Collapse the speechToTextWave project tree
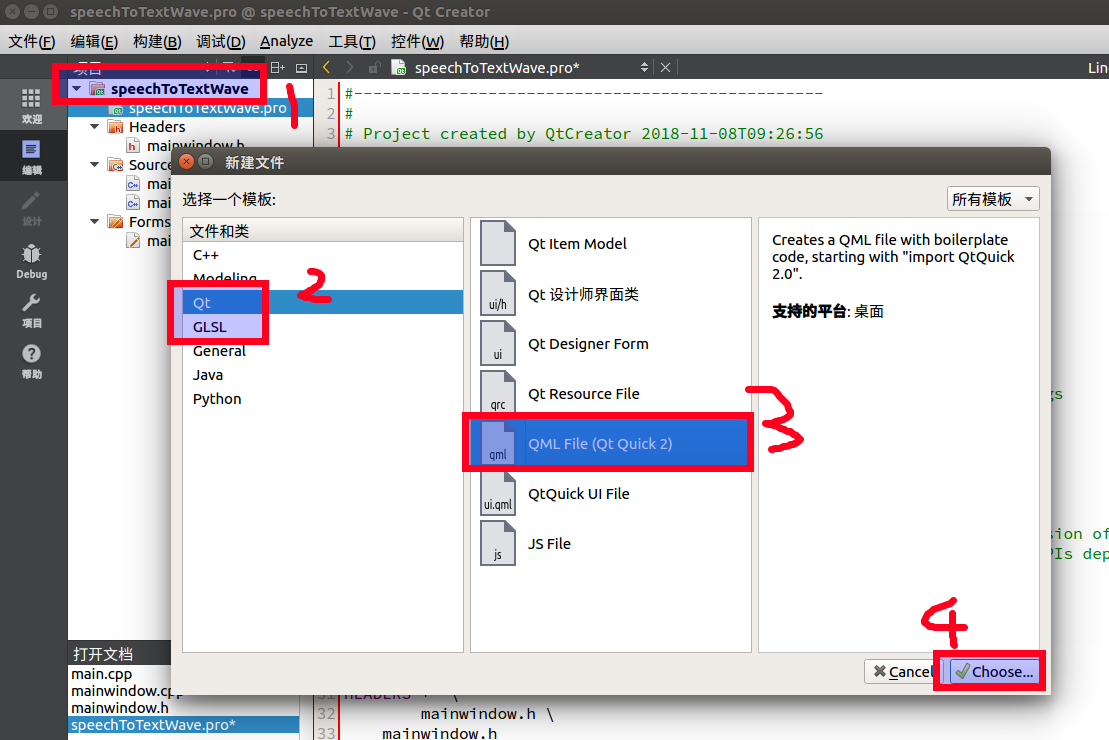 point(76,88)
